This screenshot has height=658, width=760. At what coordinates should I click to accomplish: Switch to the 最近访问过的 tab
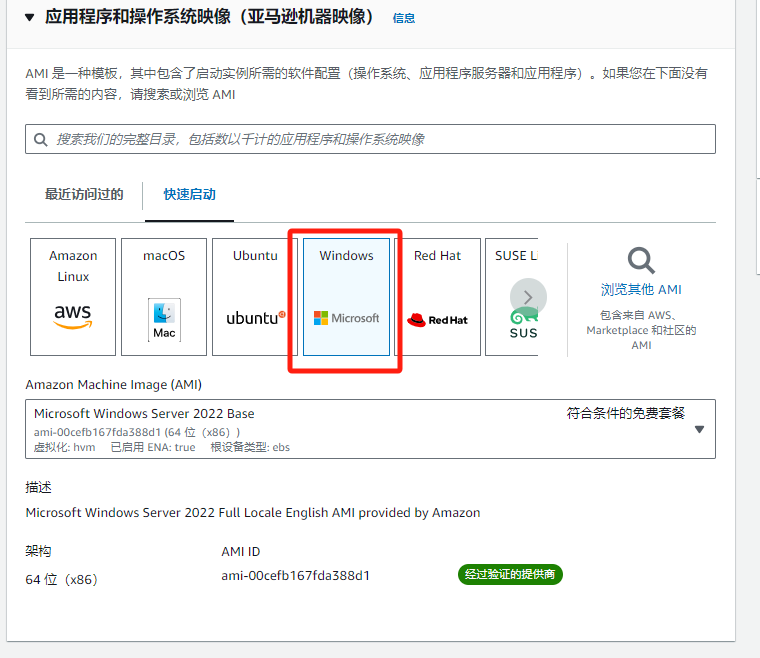tap(84, 194)
